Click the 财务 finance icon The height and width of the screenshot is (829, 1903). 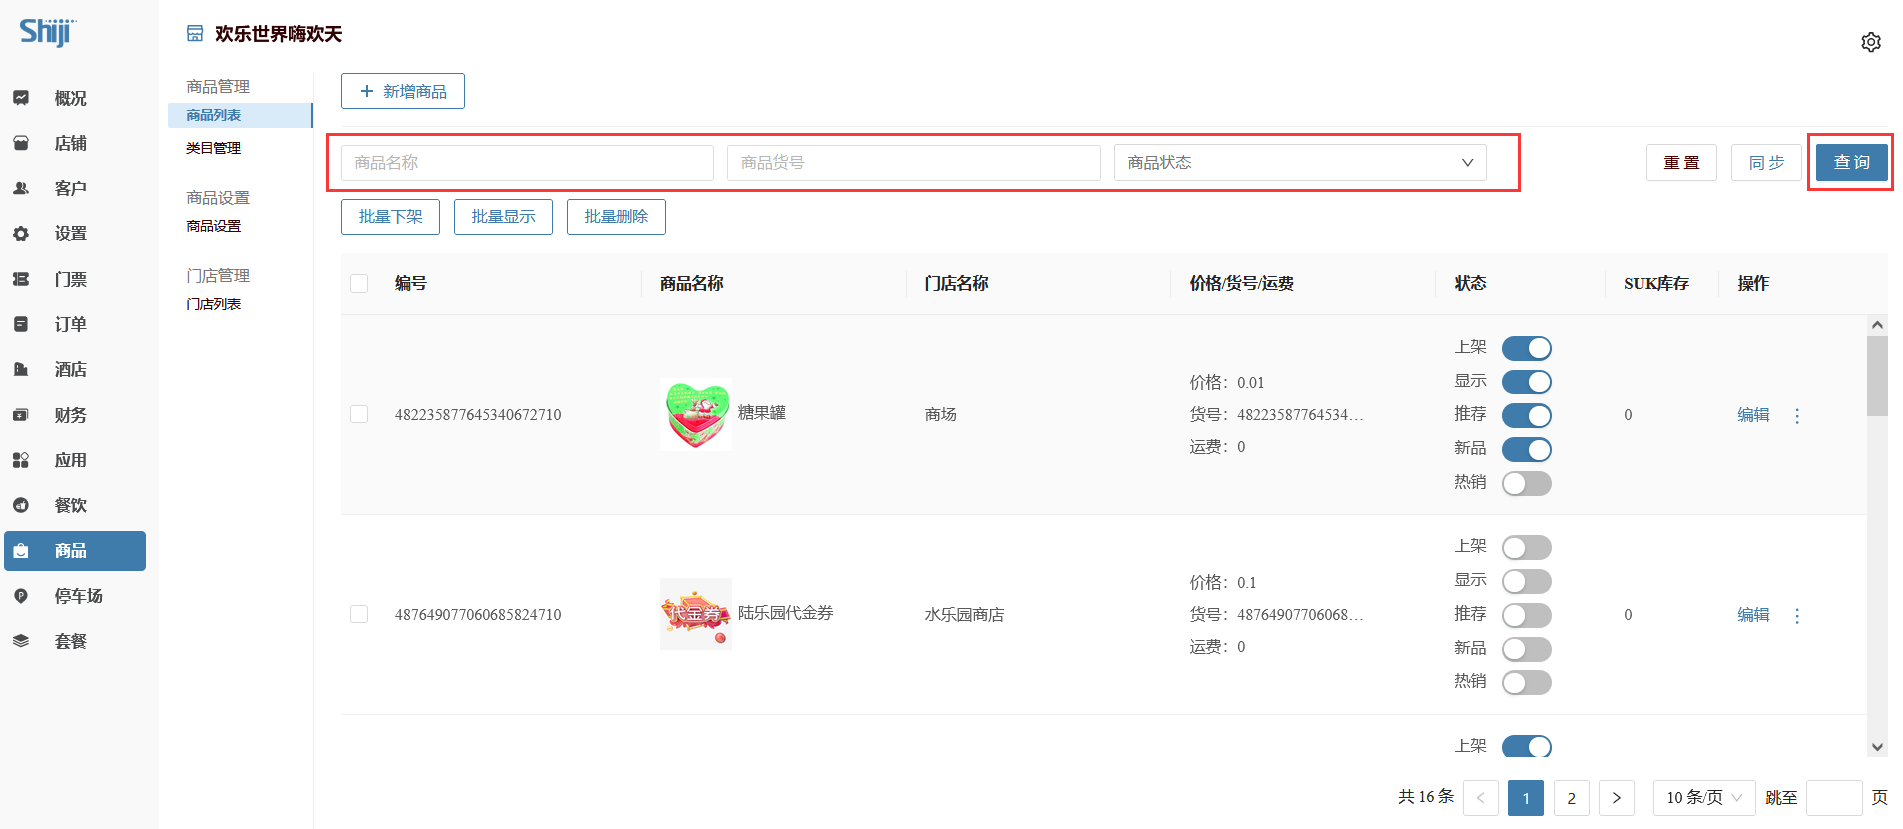coord(21,415)
